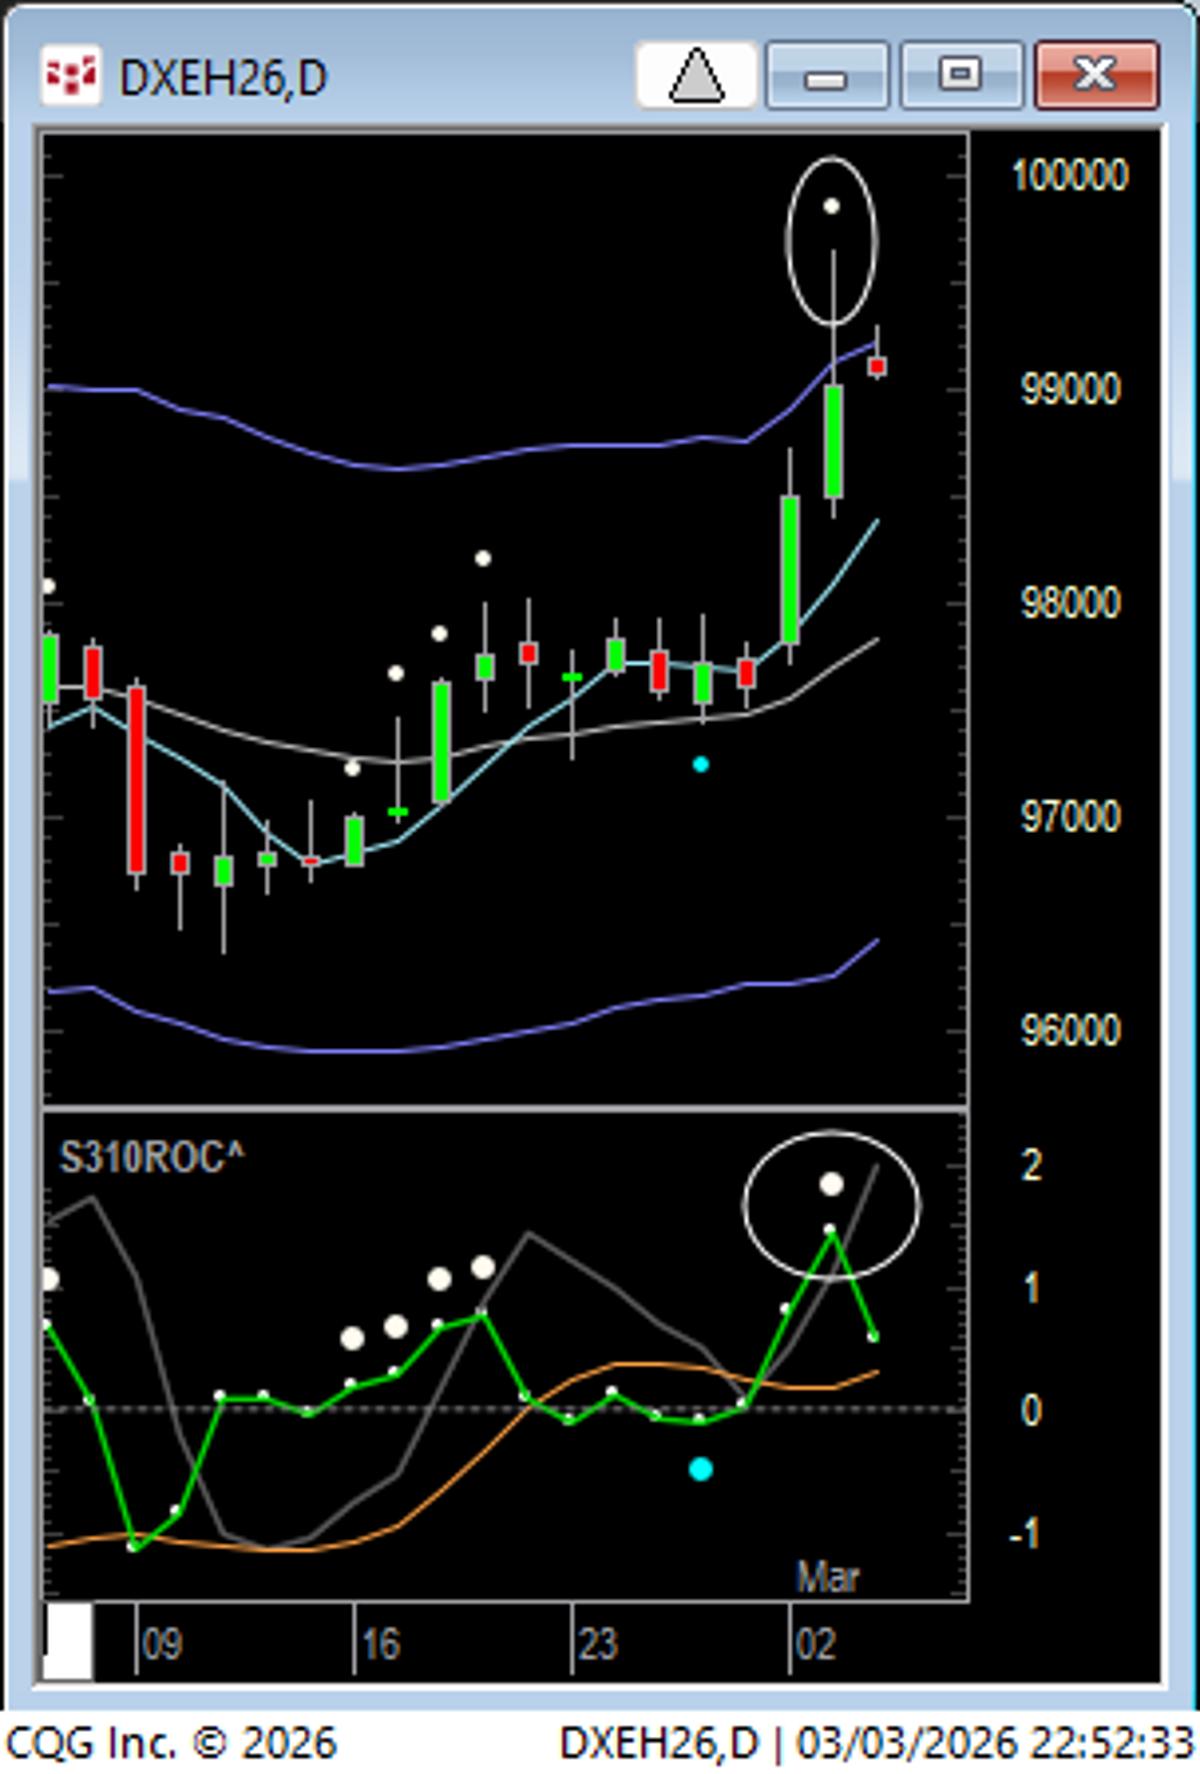Screen dimensions: 1200x1774
Task: Click the 100000 price scale label
Action: click(1069, 175)
